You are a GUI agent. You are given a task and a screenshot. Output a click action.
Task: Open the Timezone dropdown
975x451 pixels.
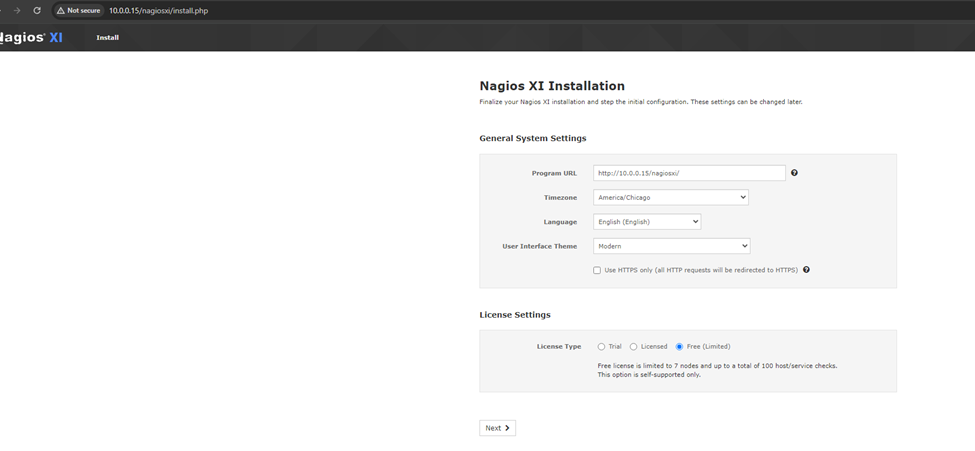click(670, 197)
